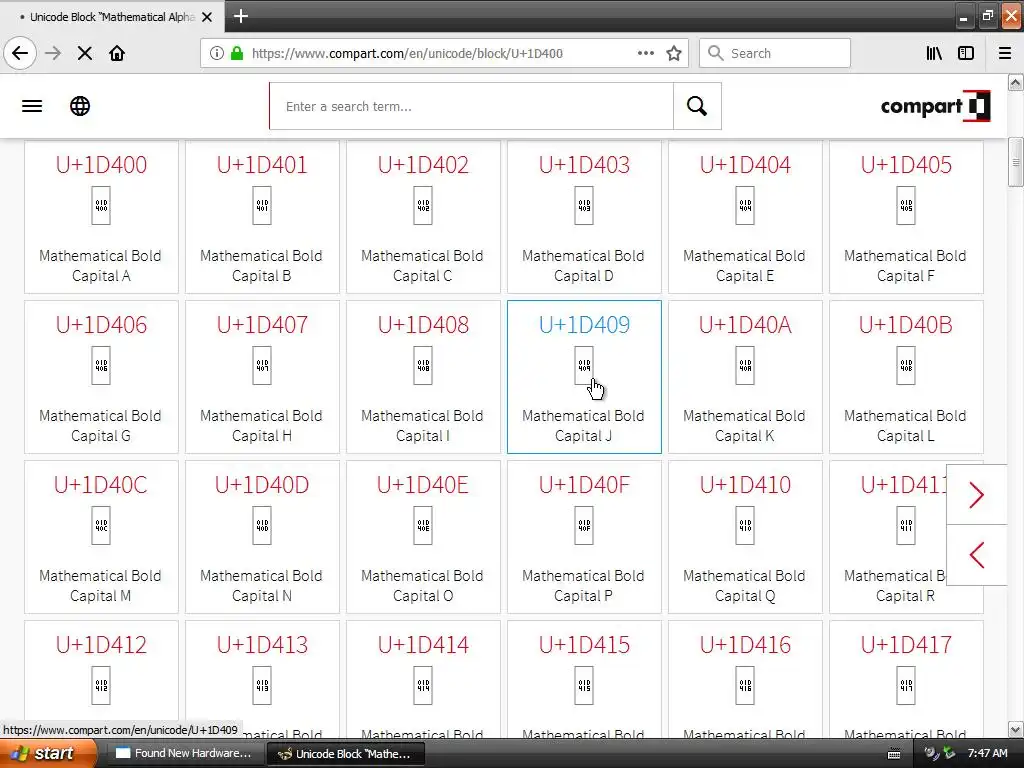
Task: Go to next block with right chevron
Action: 976,494
